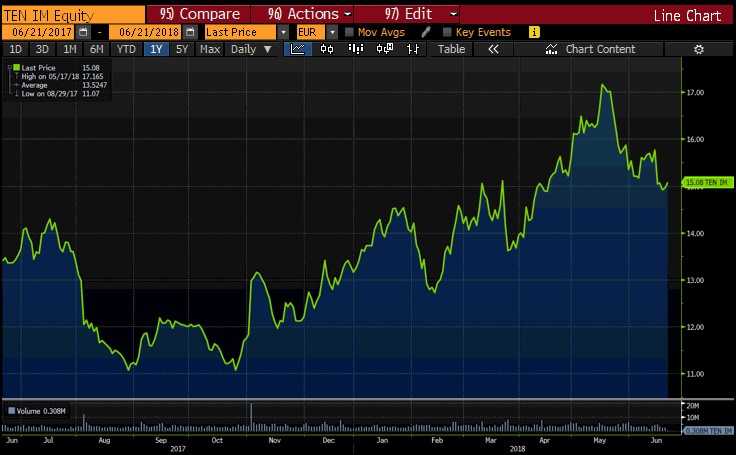This screenshot has width=736, height=455.
Task: Select the line chart type icon
Action: click(298, 49)
